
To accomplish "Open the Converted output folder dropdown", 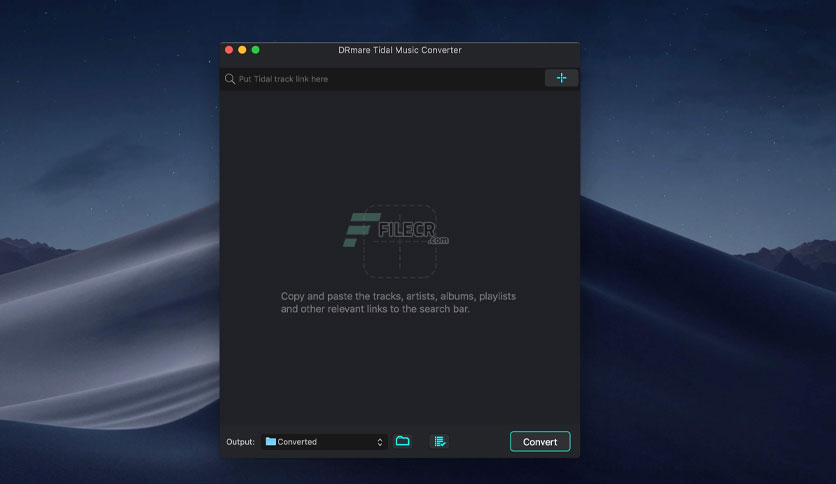I will 324,442.
